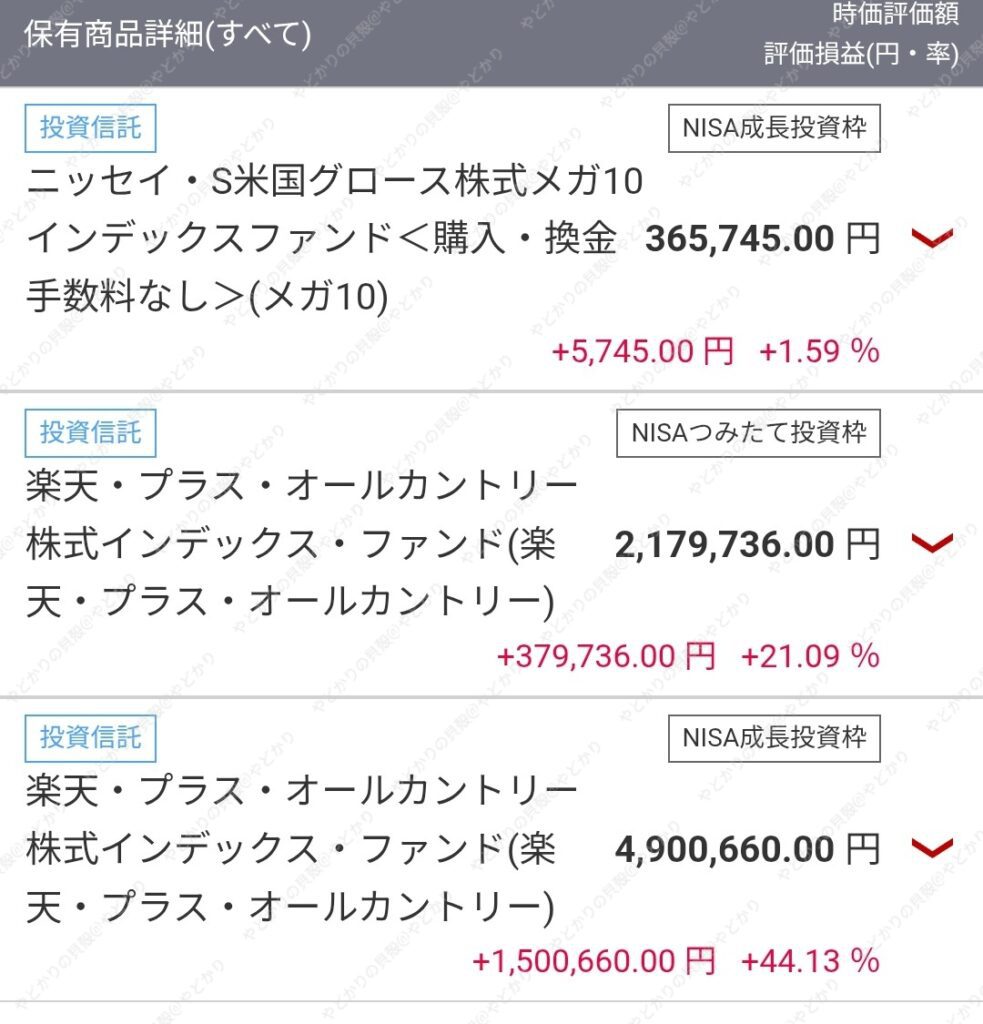
Task: Select the +21.09 % gain rate
Action: [x=810, y=656]
